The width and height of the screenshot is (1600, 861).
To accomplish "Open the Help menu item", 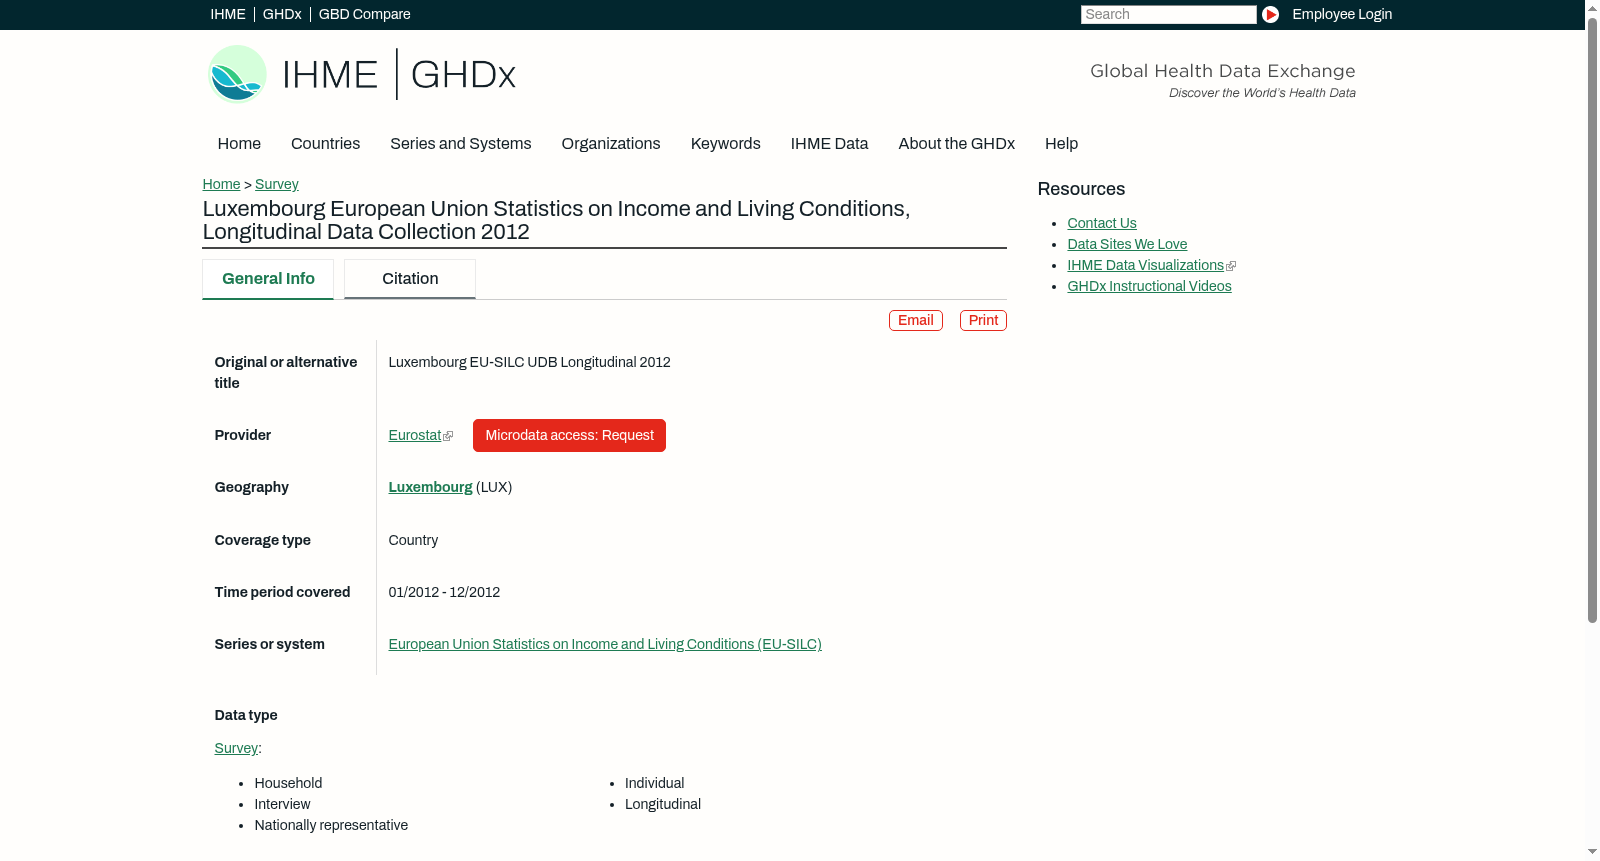I will click(x=1062, y=144).
